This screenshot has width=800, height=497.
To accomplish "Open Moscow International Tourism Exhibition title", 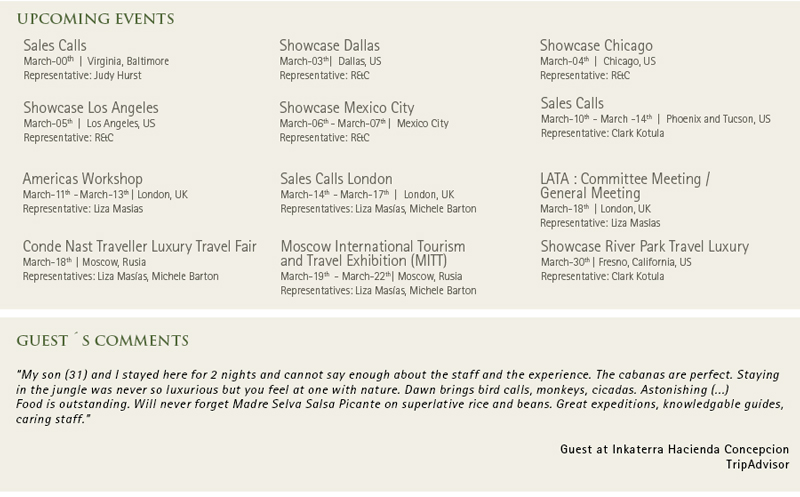I will click(x=373, y=254).
